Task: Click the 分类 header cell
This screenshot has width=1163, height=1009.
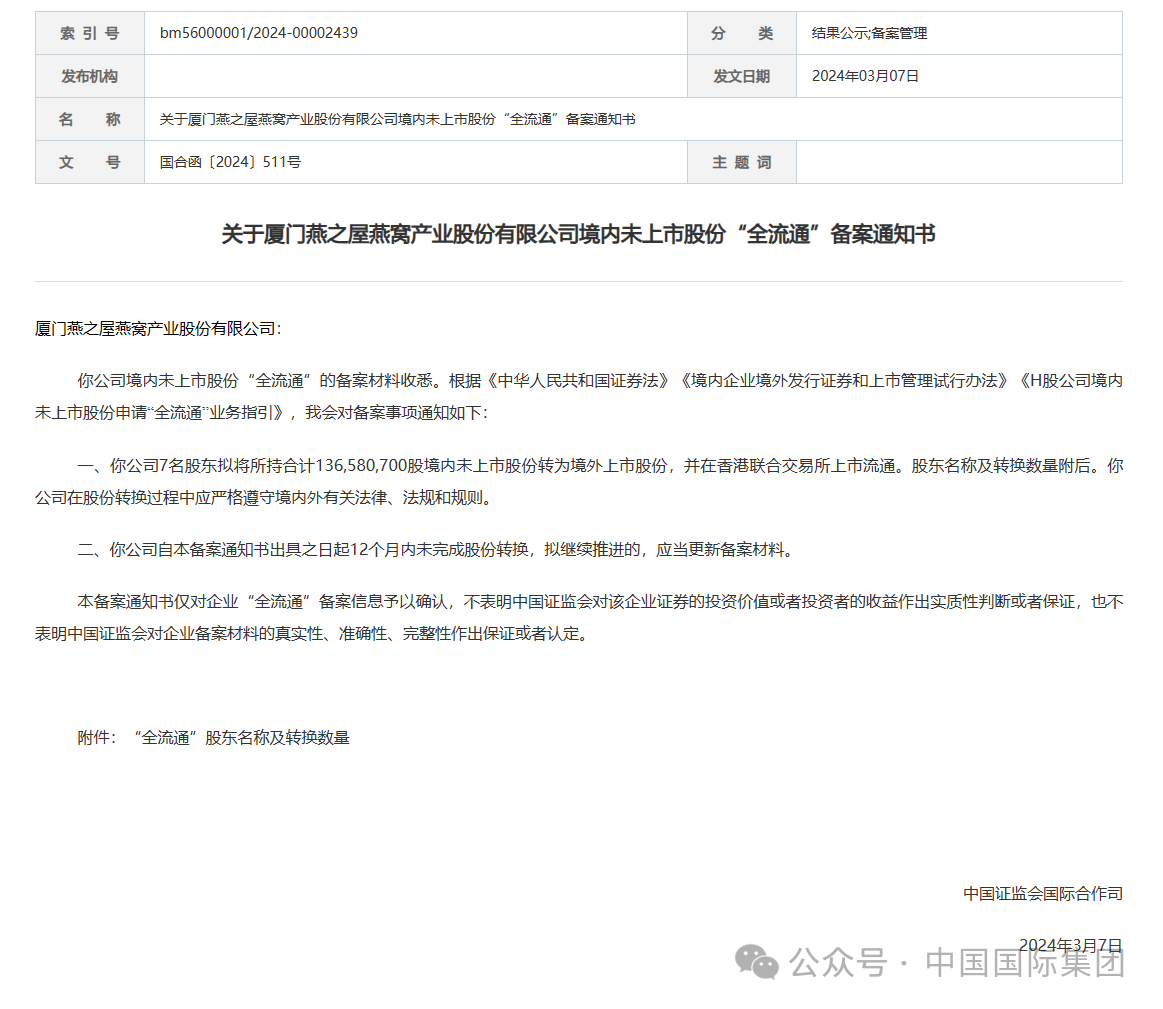Action: click(x=742, y=33)
